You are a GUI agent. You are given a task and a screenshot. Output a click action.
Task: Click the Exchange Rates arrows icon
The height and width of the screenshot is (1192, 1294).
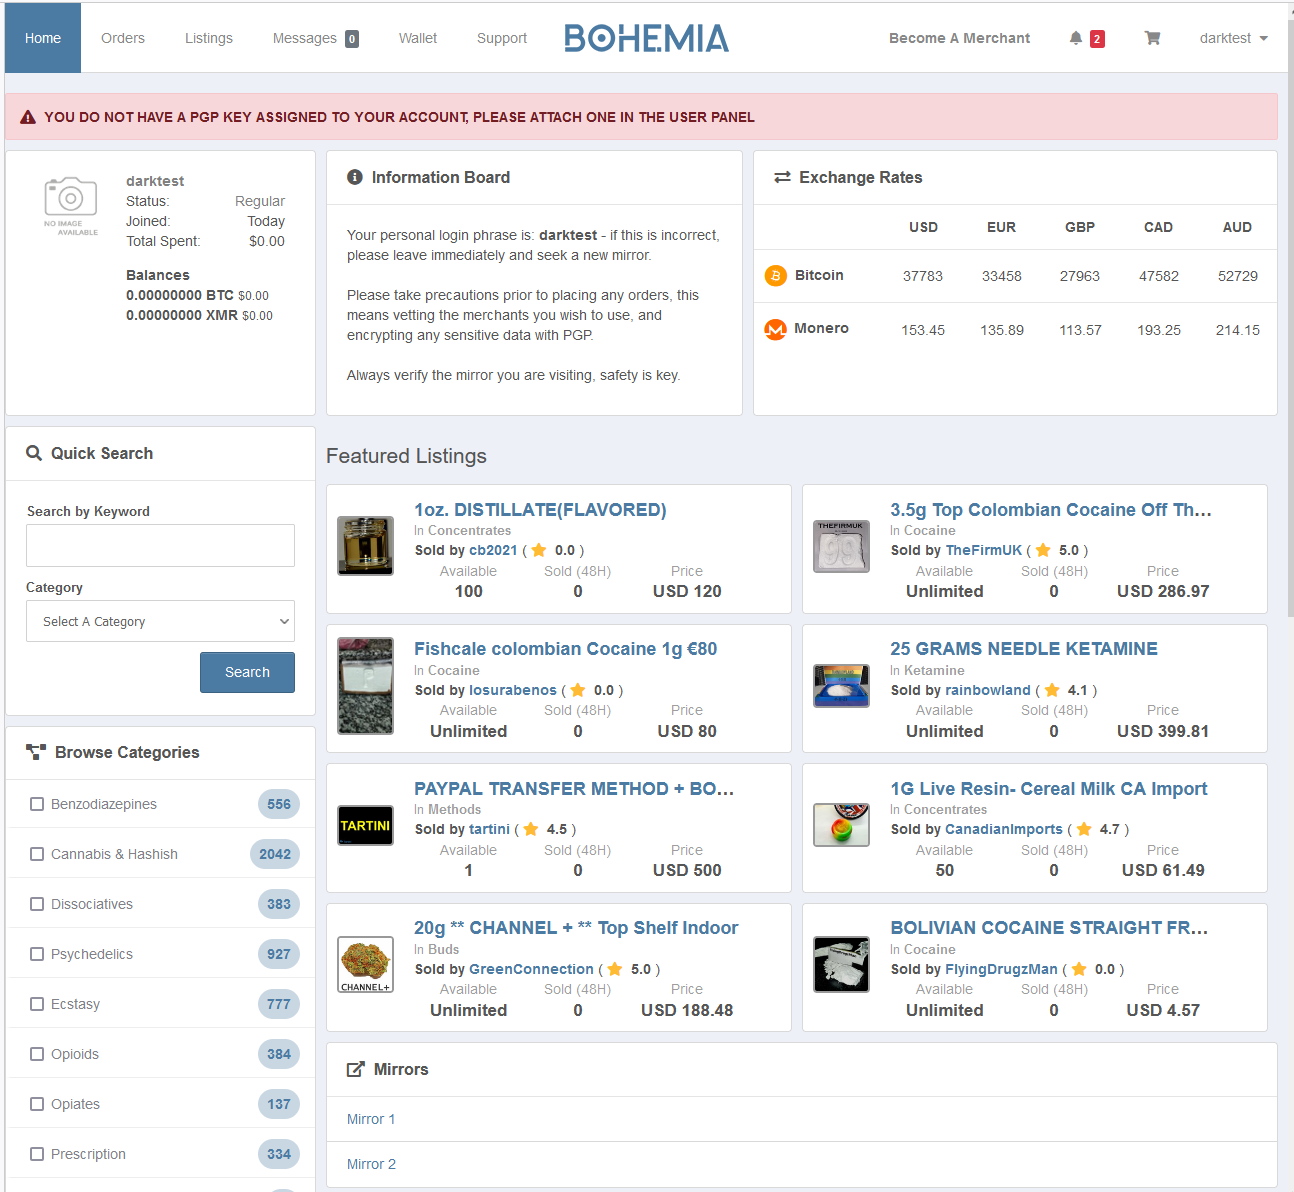pyautogui.click(x=782, y=177)
